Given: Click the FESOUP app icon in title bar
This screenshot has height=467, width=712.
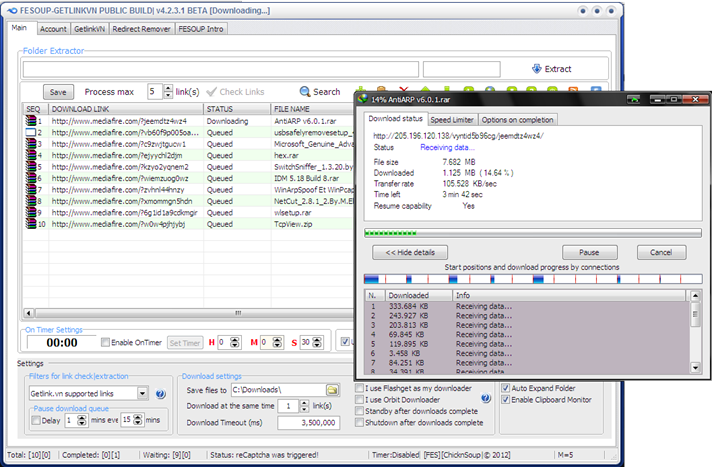Looking at the screenshot, I should [12, 10].
